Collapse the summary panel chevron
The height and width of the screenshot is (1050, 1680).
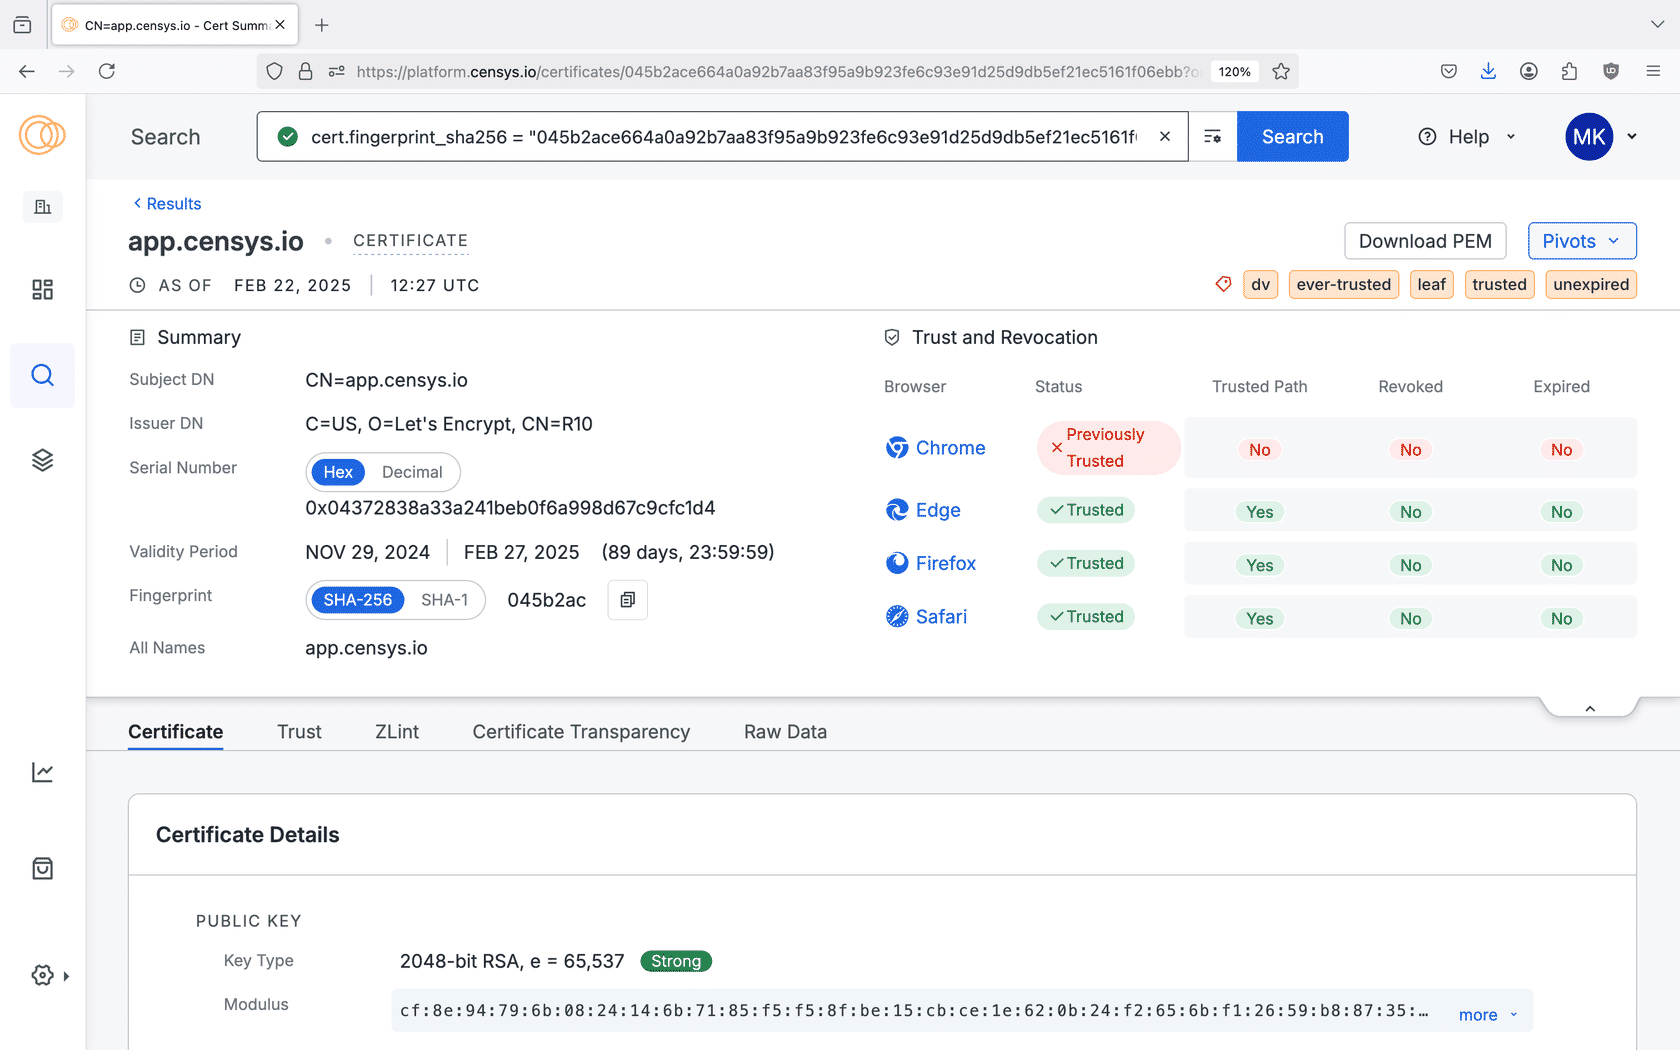pos(1590,709)
